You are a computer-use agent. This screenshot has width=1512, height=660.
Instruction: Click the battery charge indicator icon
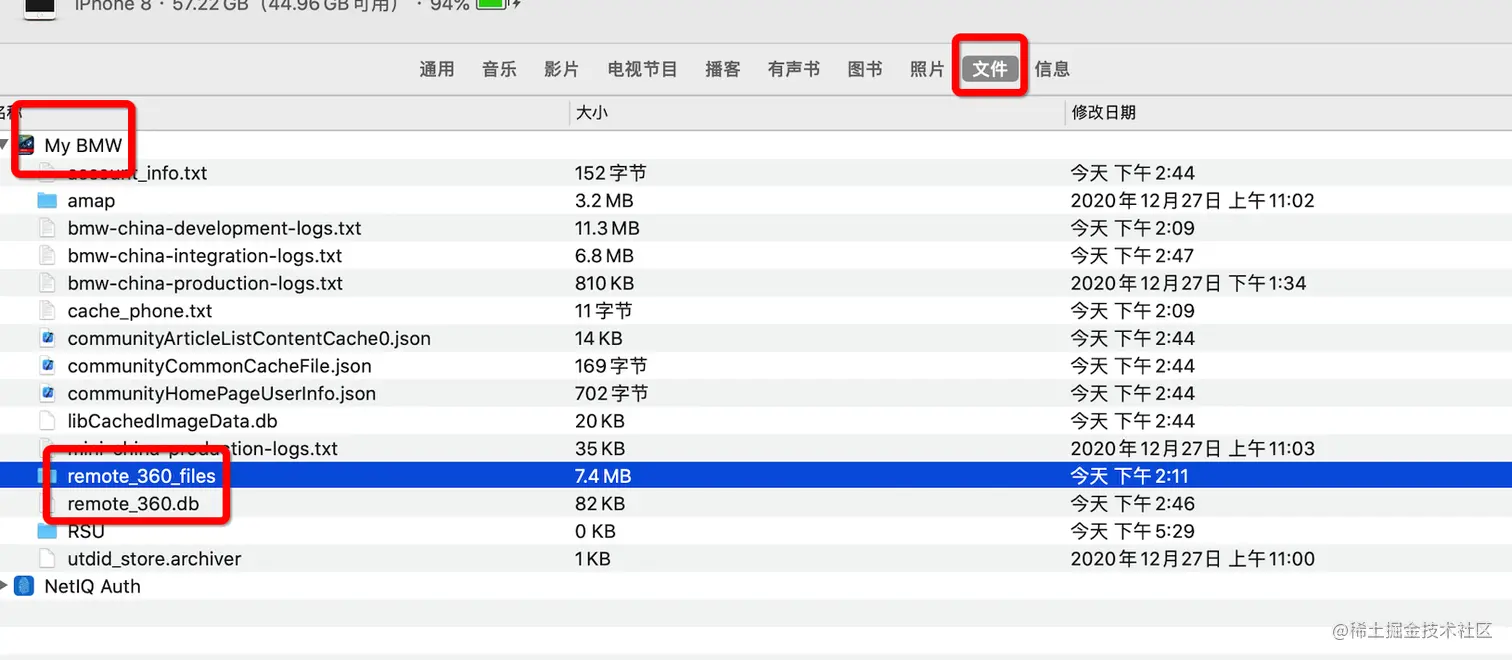click(x=493, y=5)
